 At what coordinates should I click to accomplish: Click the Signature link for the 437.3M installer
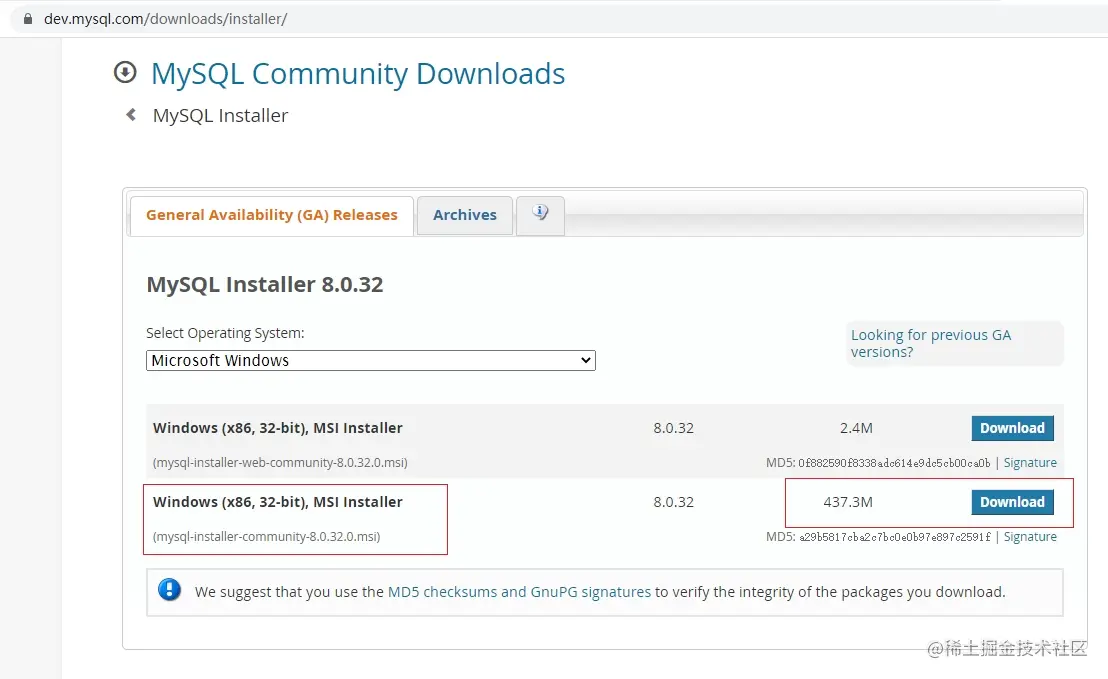[1030, 536]
